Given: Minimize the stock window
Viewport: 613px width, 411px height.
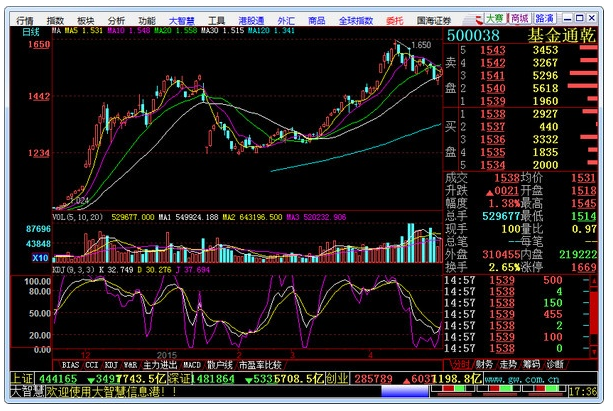Looking at the screenshot, I should point(568,18).
